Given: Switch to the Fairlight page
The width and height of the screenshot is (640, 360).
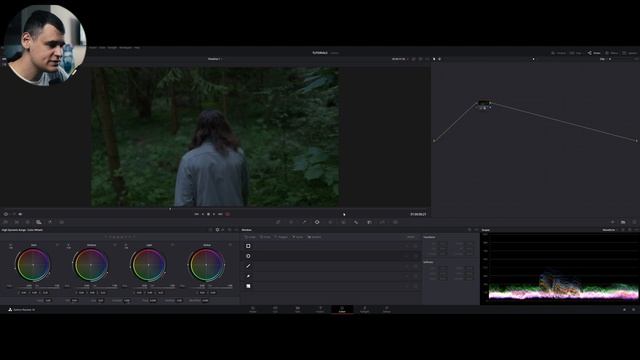Looking at the screenshot, I should [x=364, y=309].
